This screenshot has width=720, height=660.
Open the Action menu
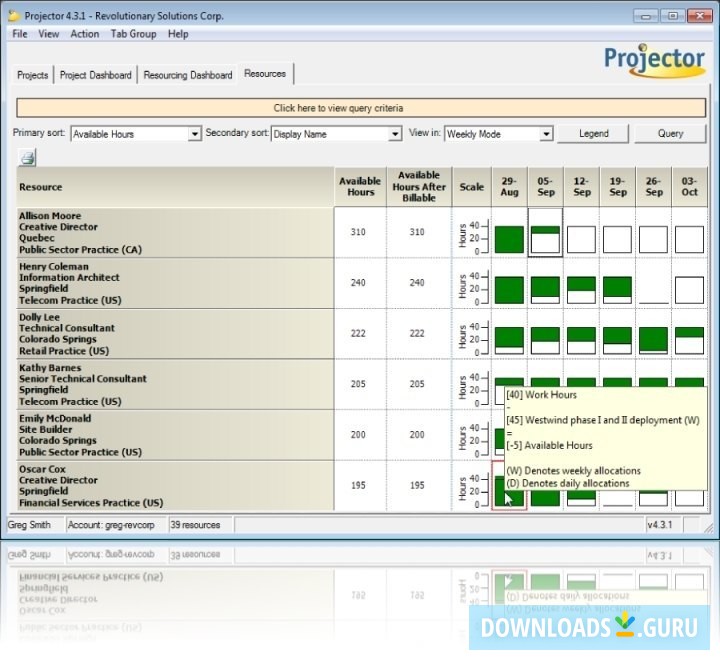(x=85, y=34)
